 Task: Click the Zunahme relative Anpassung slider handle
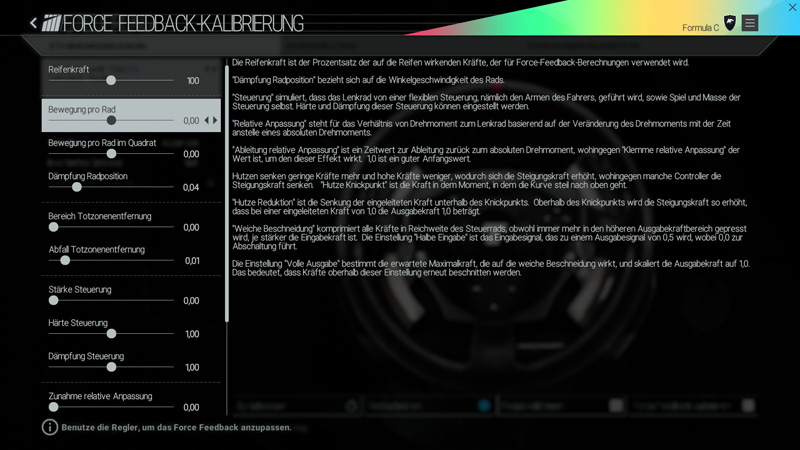coord(54,407)
